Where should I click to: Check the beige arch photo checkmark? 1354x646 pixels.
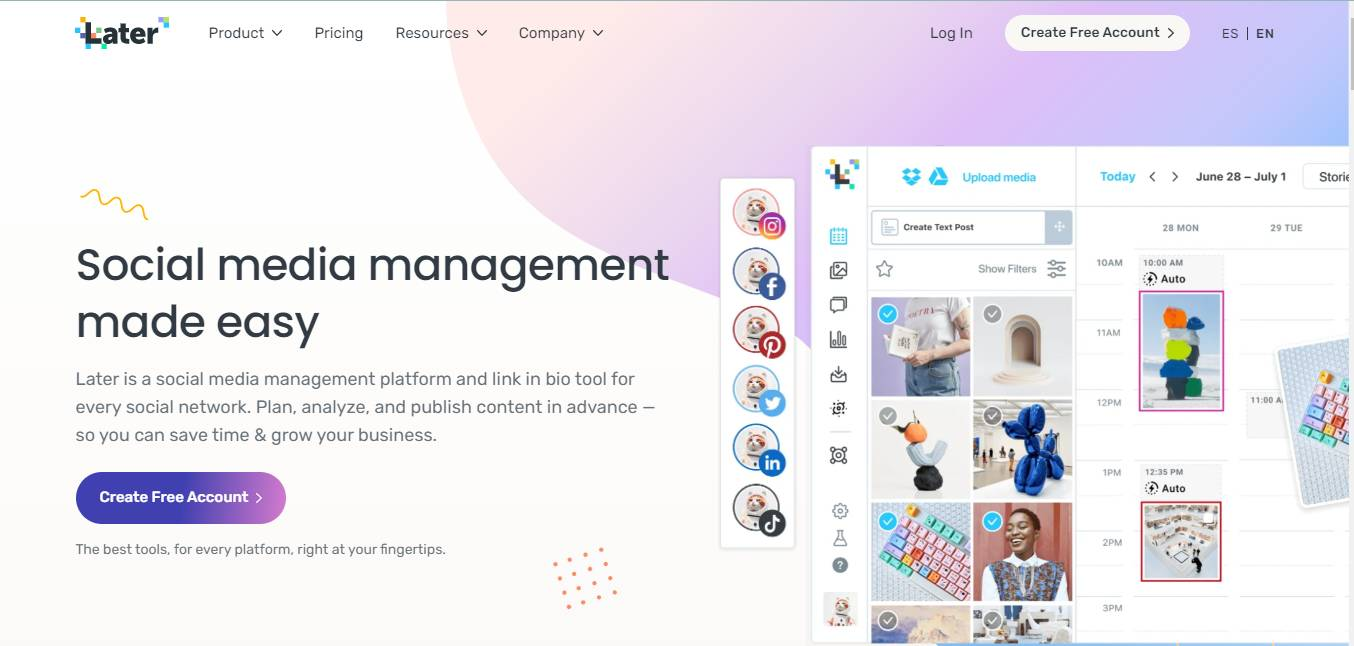click(x=992, y=314)
